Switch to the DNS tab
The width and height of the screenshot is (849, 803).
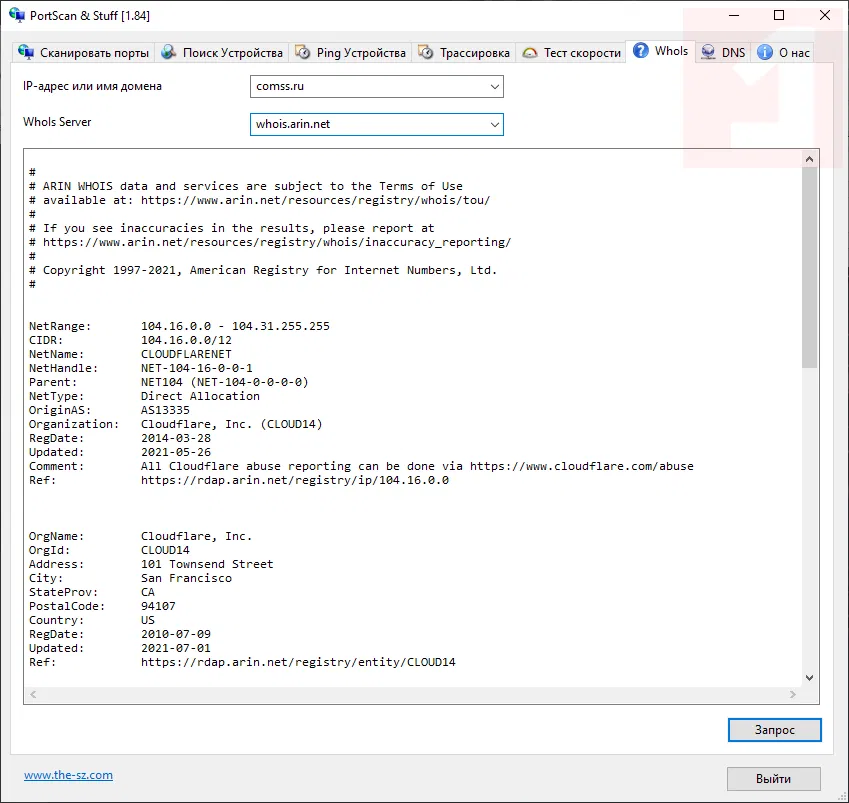pyautogui.click(x=723, y=53)
